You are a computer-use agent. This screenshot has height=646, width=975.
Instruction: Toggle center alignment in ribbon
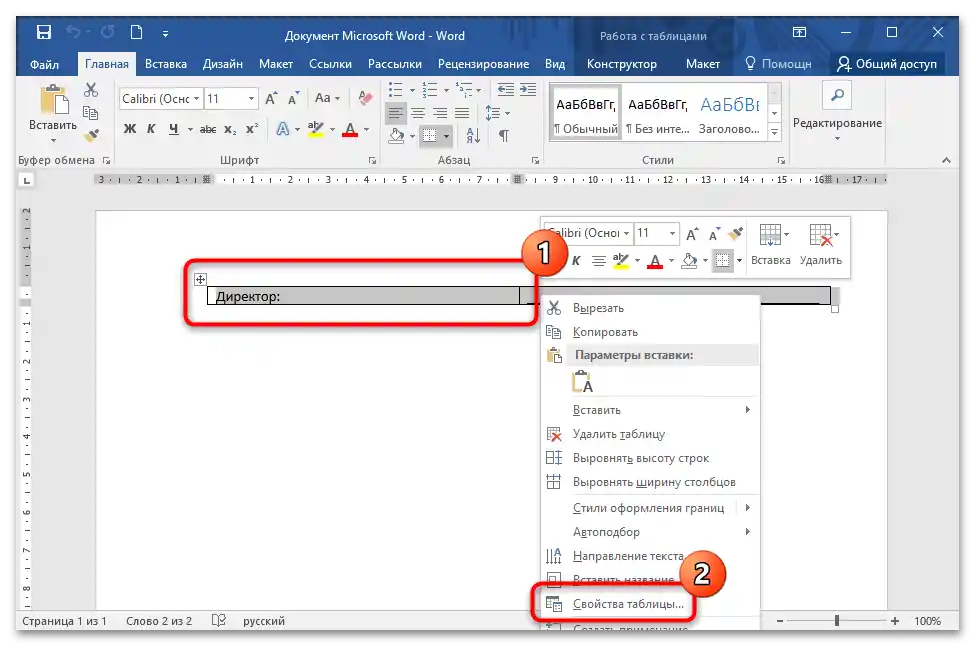coord(418,113)
